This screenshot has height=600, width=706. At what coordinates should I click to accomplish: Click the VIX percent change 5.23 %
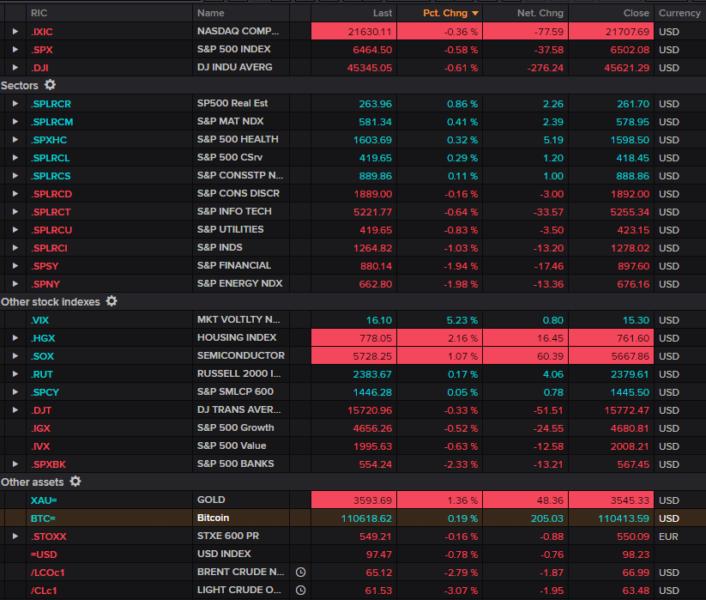click(x=462, y=320)
